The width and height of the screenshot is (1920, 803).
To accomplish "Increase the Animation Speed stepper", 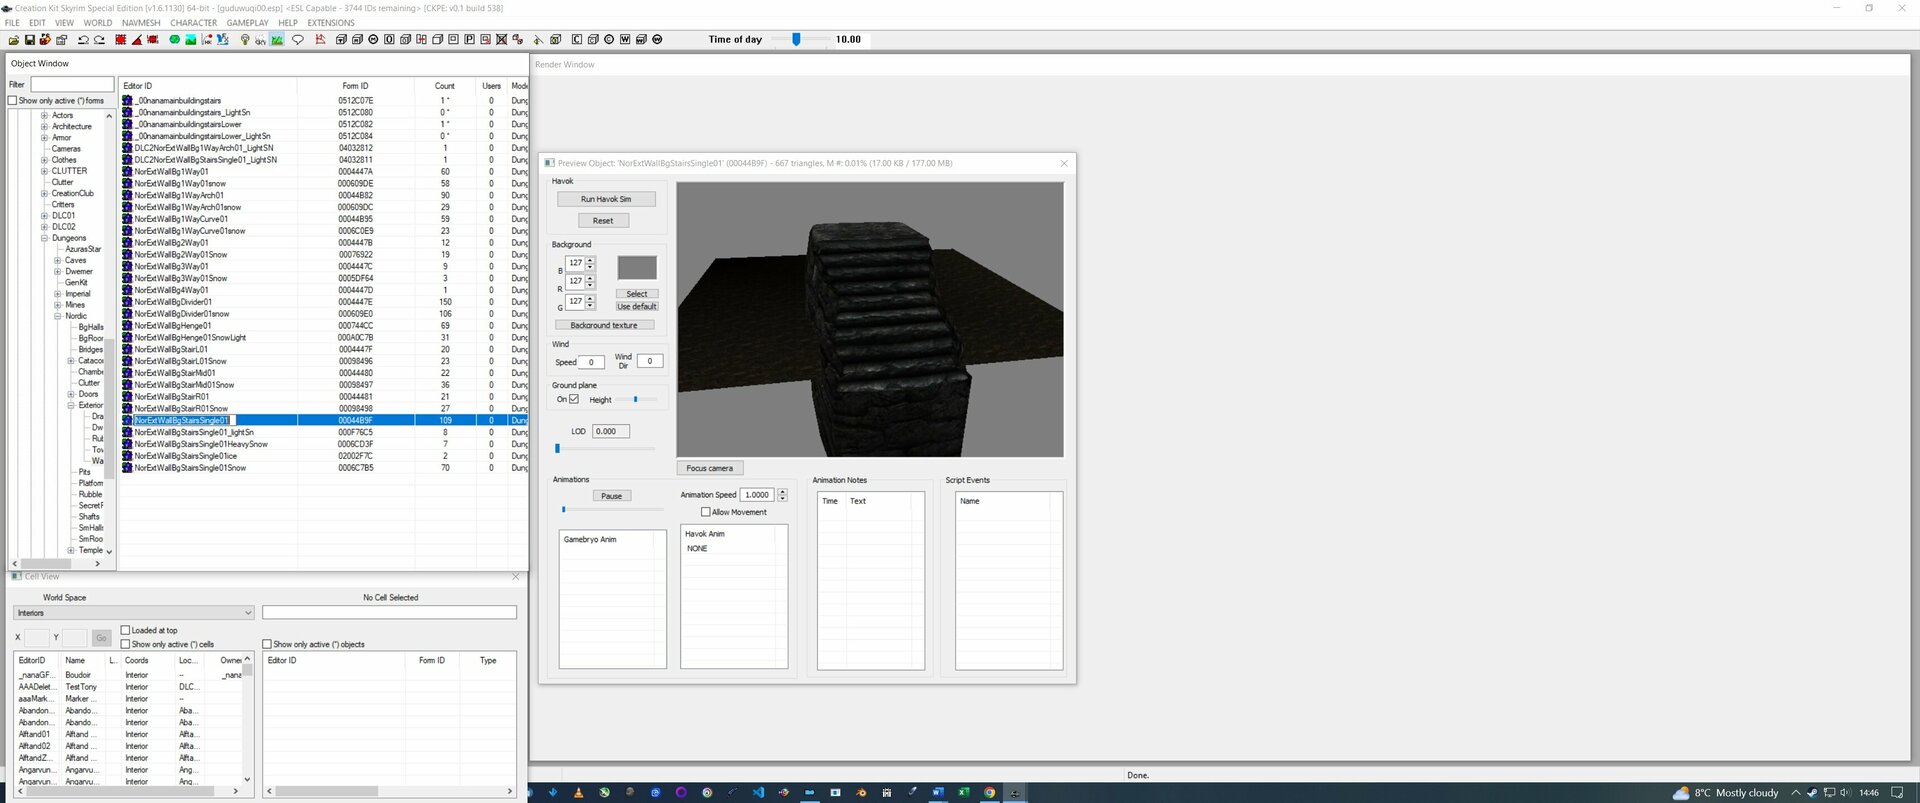I will (x=782, y=491).
